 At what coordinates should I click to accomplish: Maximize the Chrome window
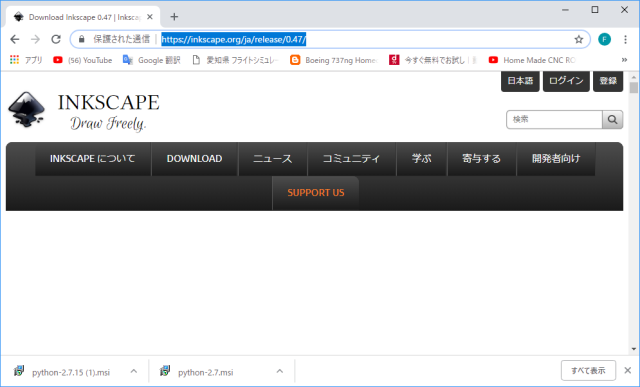tap(595, 10)
